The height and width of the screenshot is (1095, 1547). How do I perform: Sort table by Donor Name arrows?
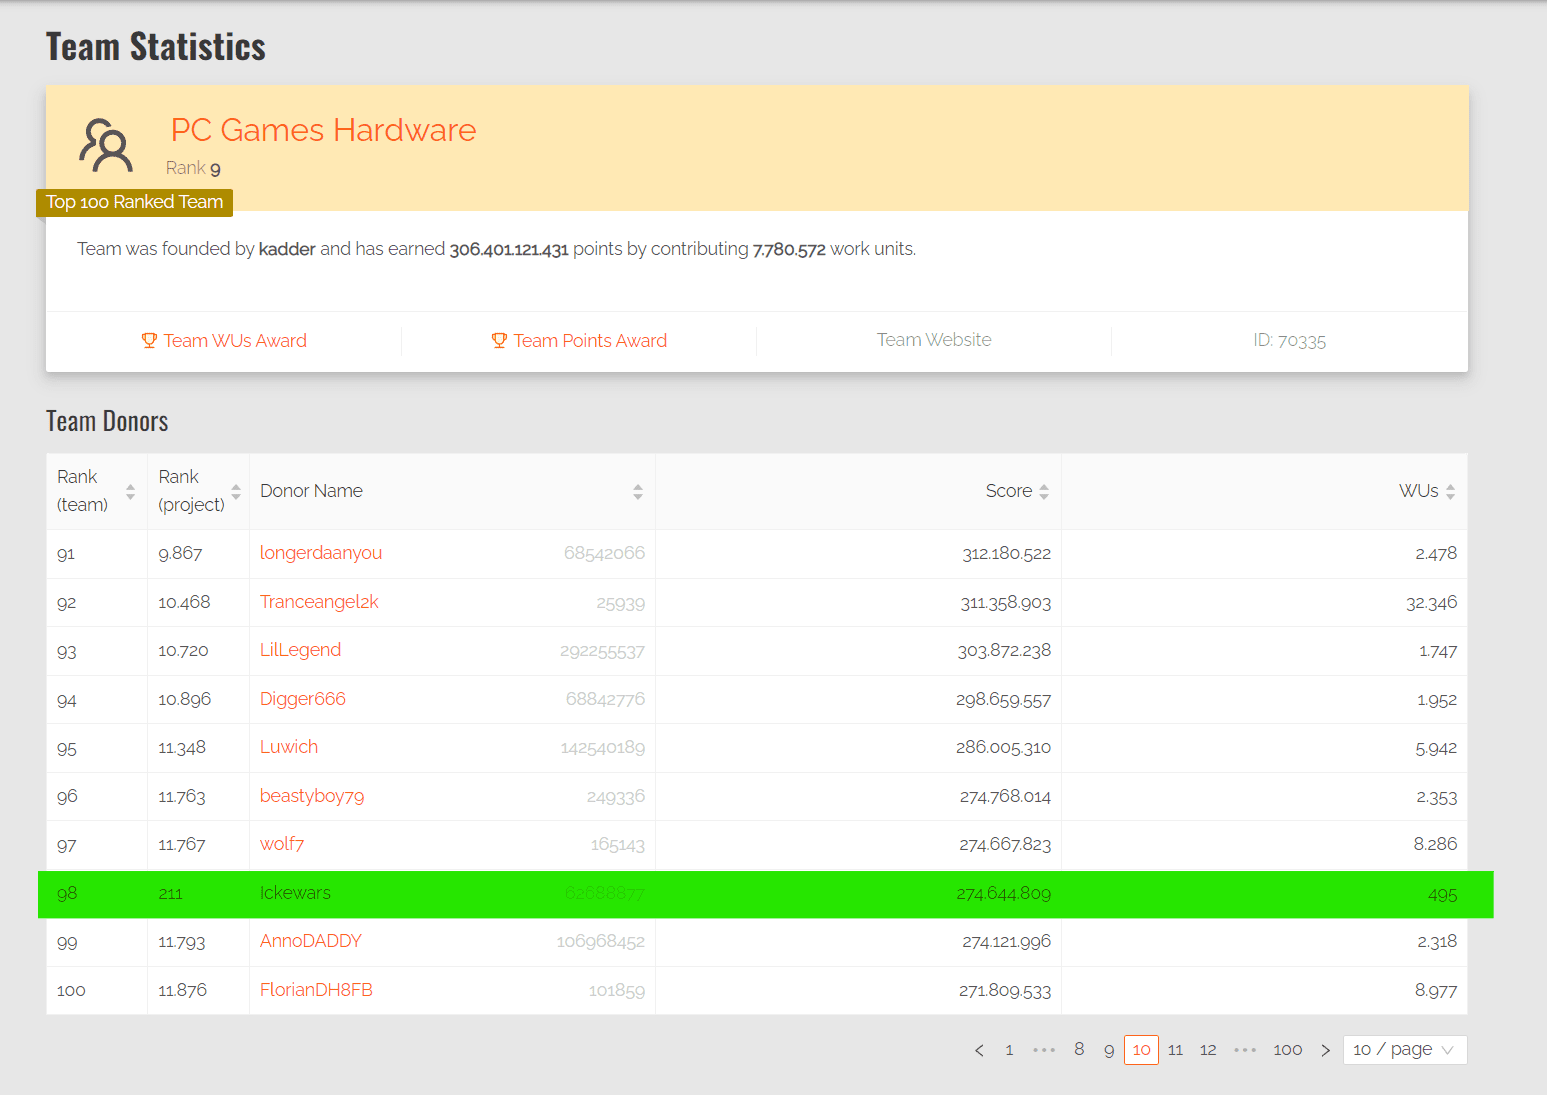pyautogui.click(x=638, y=492)
